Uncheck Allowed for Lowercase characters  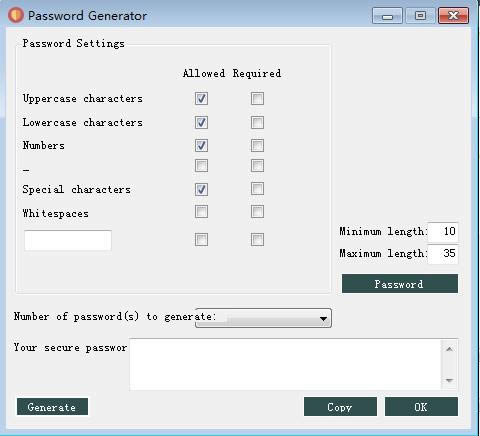click(201, 122)
